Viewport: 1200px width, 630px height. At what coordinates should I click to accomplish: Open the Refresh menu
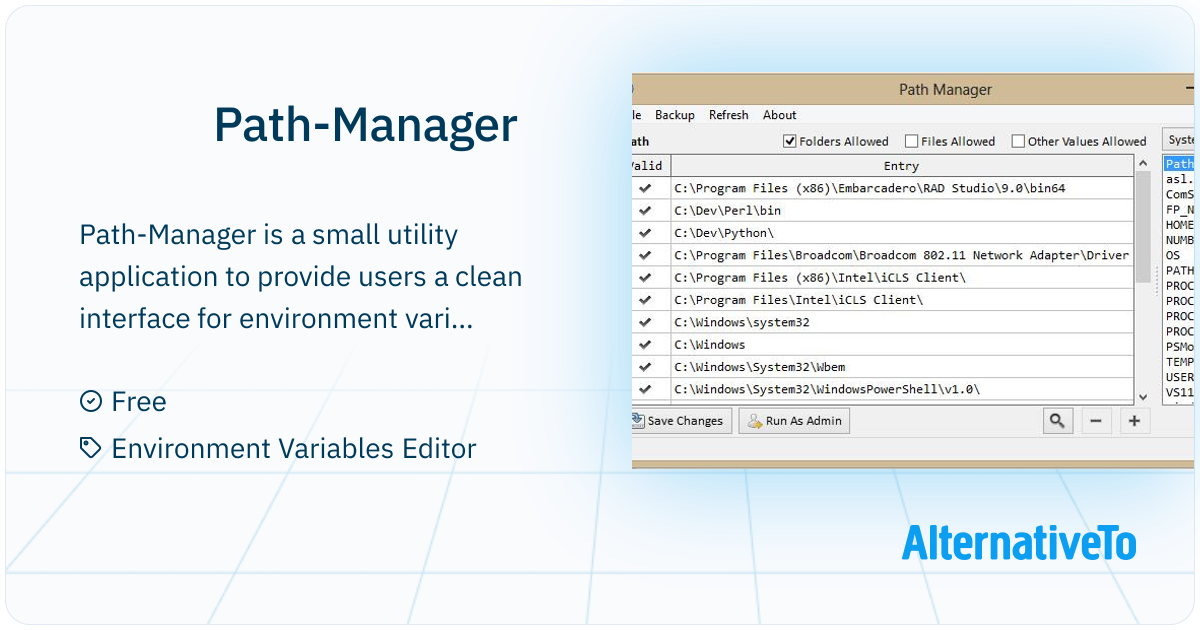click(729, 115)
